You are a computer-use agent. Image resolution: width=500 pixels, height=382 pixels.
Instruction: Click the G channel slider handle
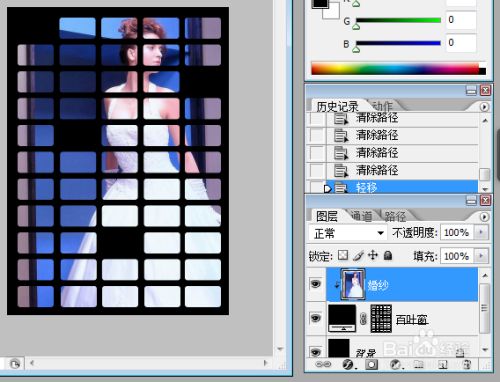[356, 26]
